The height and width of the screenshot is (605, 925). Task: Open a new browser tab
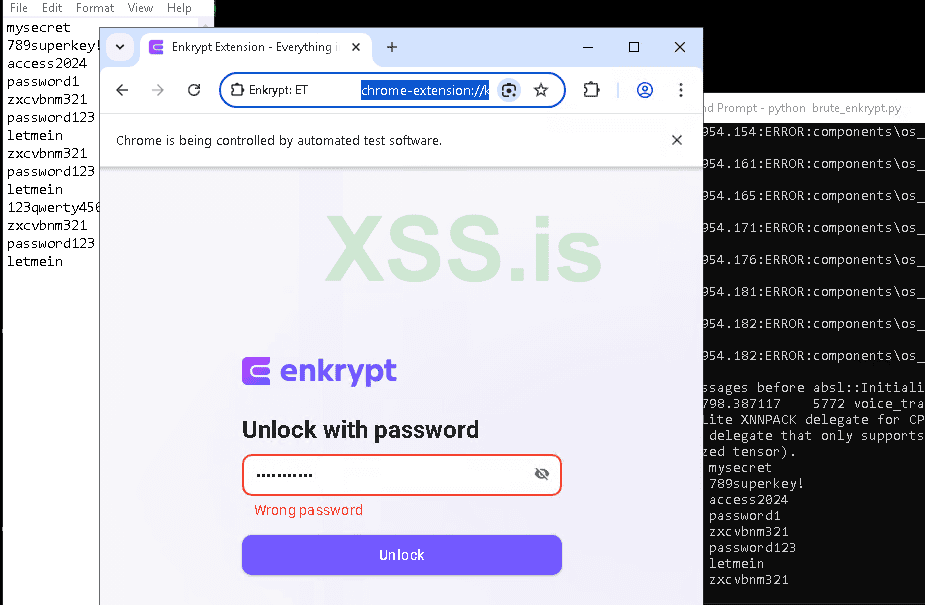coord(392,47)
